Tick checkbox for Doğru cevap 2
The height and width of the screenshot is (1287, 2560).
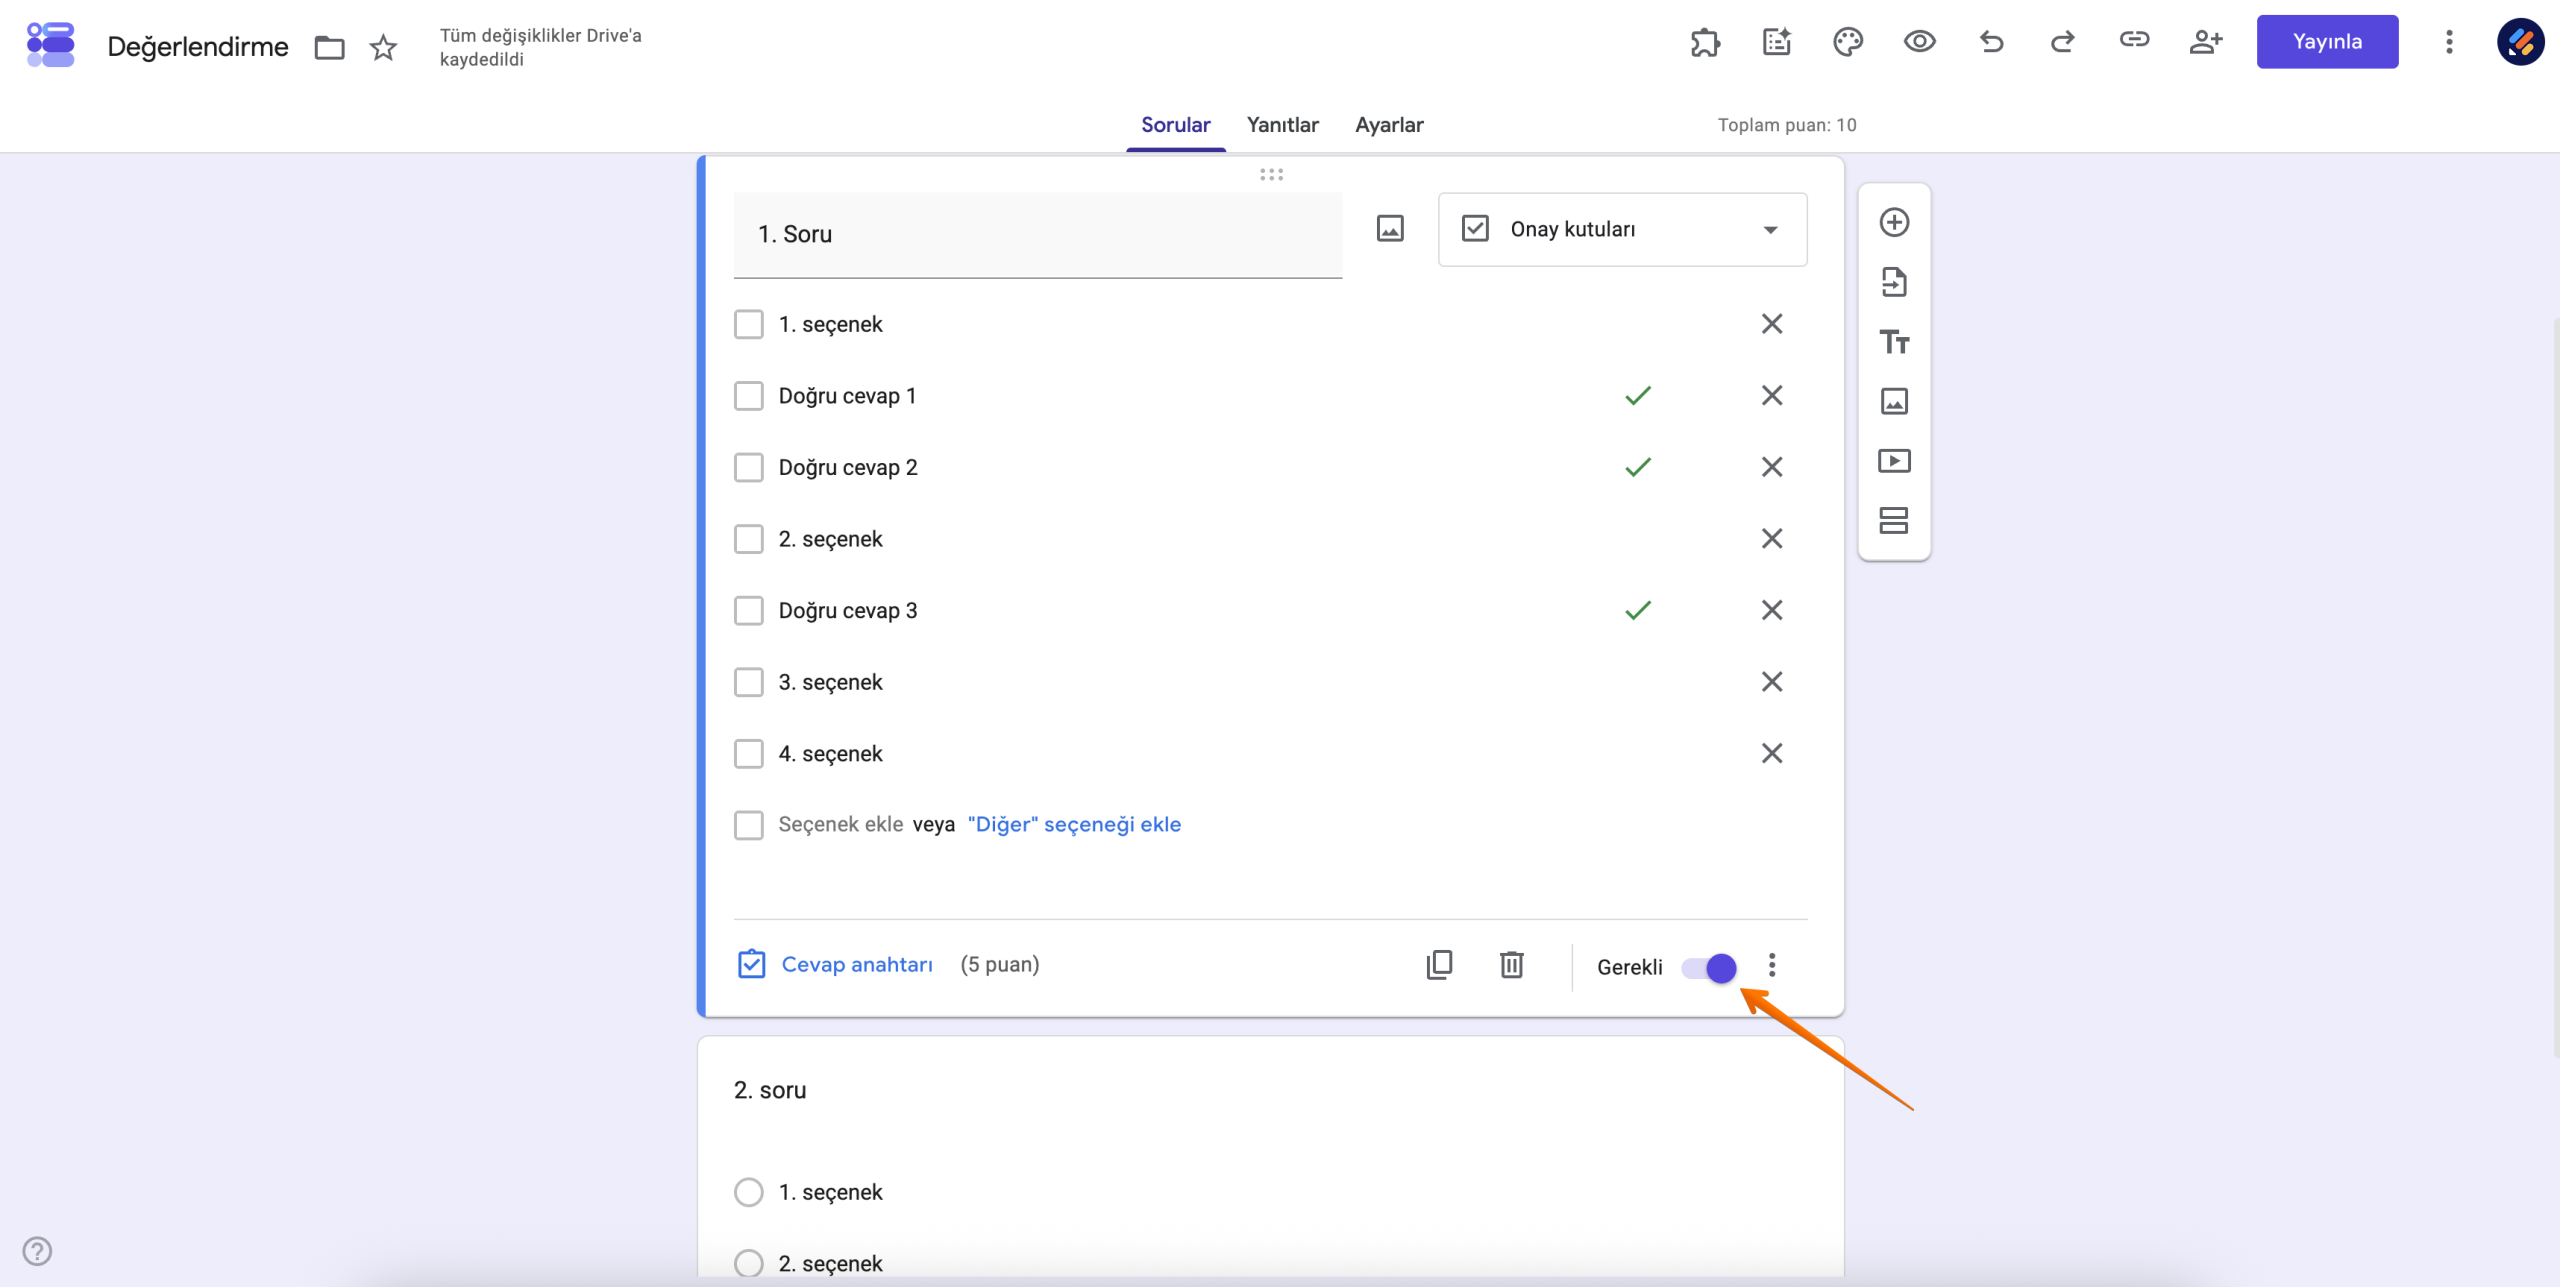point(748,467)
